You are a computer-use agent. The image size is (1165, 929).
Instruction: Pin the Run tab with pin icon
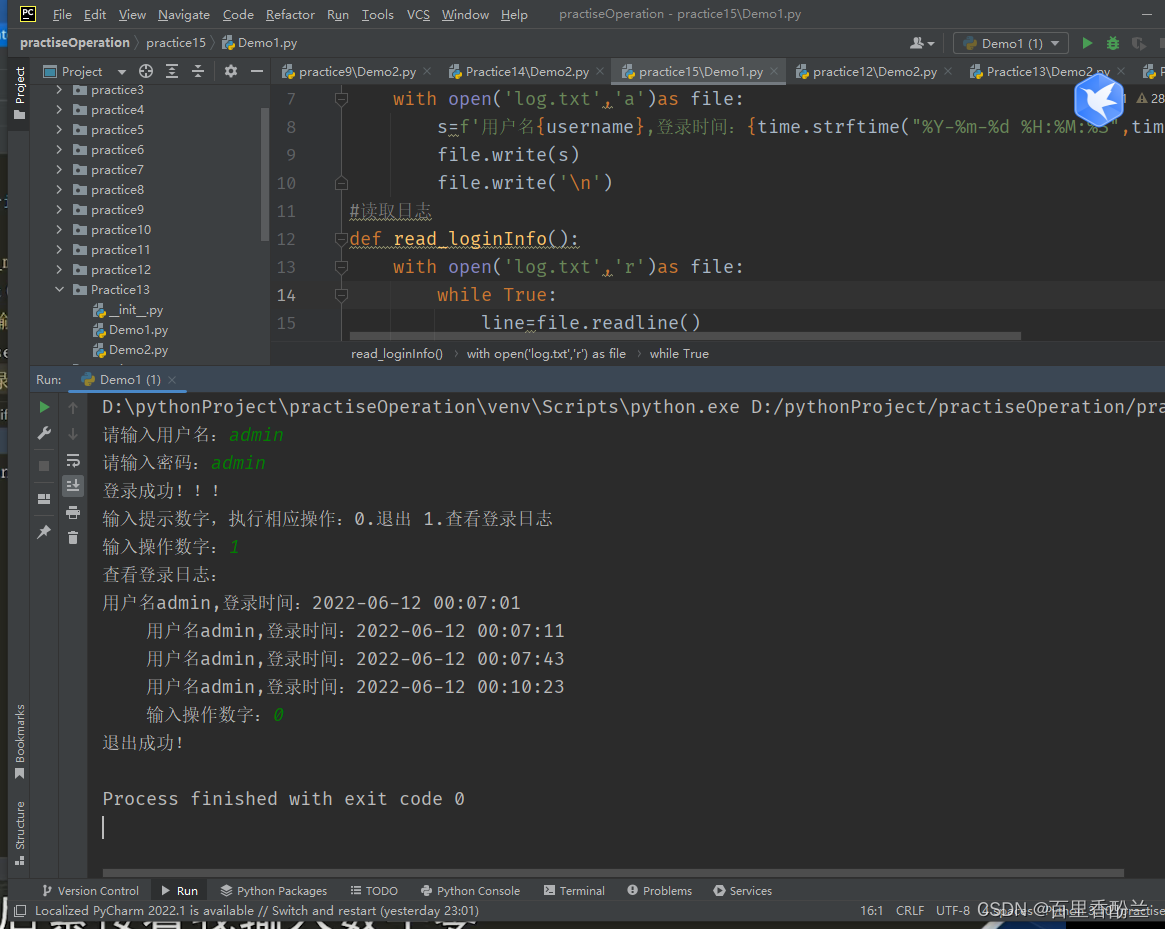point(44,531)
